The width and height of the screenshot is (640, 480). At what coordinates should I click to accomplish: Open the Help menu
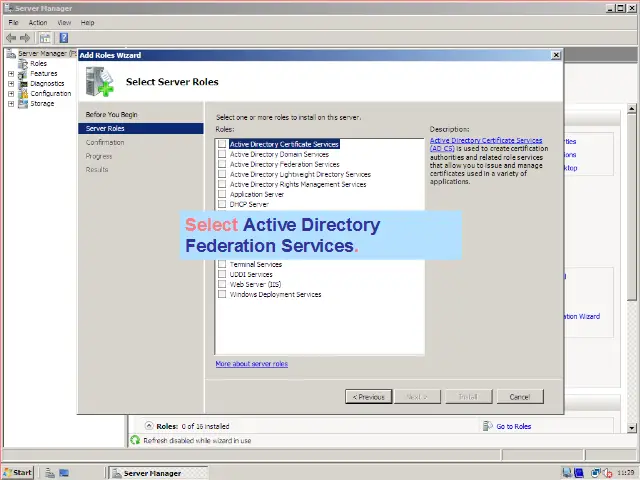pyautogui.click(x=87, y=22)
